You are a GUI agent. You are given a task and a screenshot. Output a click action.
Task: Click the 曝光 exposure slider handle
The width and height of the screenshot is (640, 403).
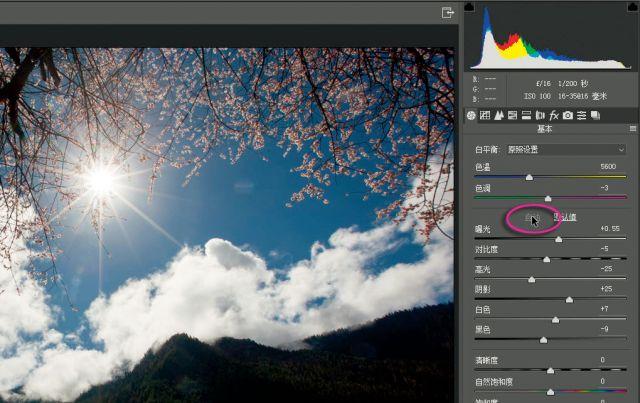[x=559, y=240]
